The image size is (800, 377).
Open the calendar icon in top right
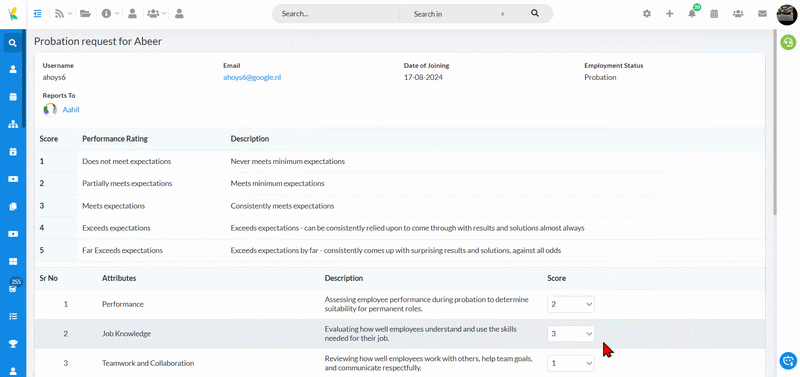(714, 14)
